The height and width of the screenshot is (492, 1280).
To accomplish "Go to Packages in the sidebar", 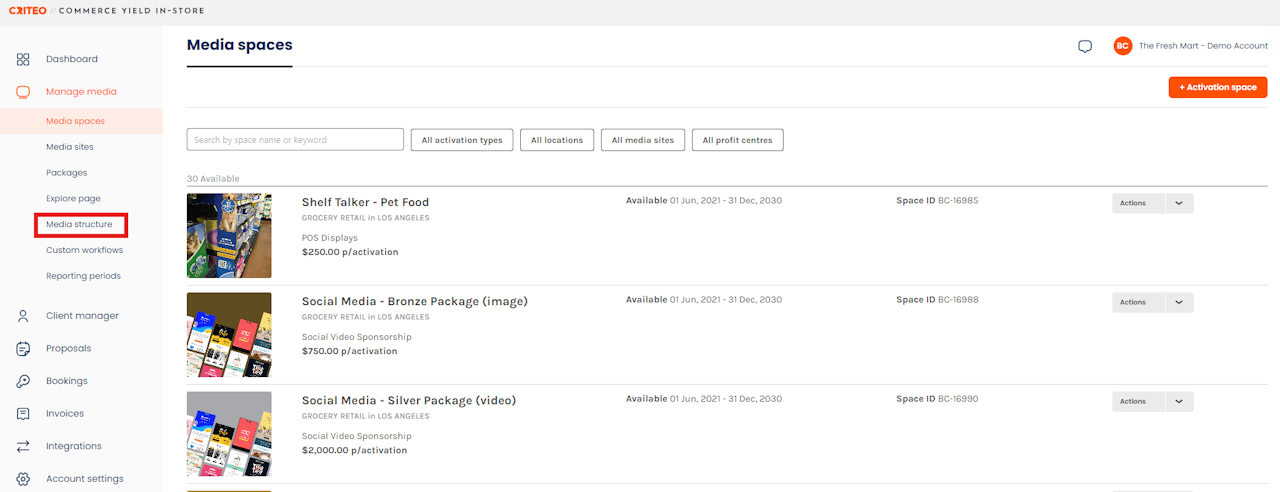I will pos(67,173).
